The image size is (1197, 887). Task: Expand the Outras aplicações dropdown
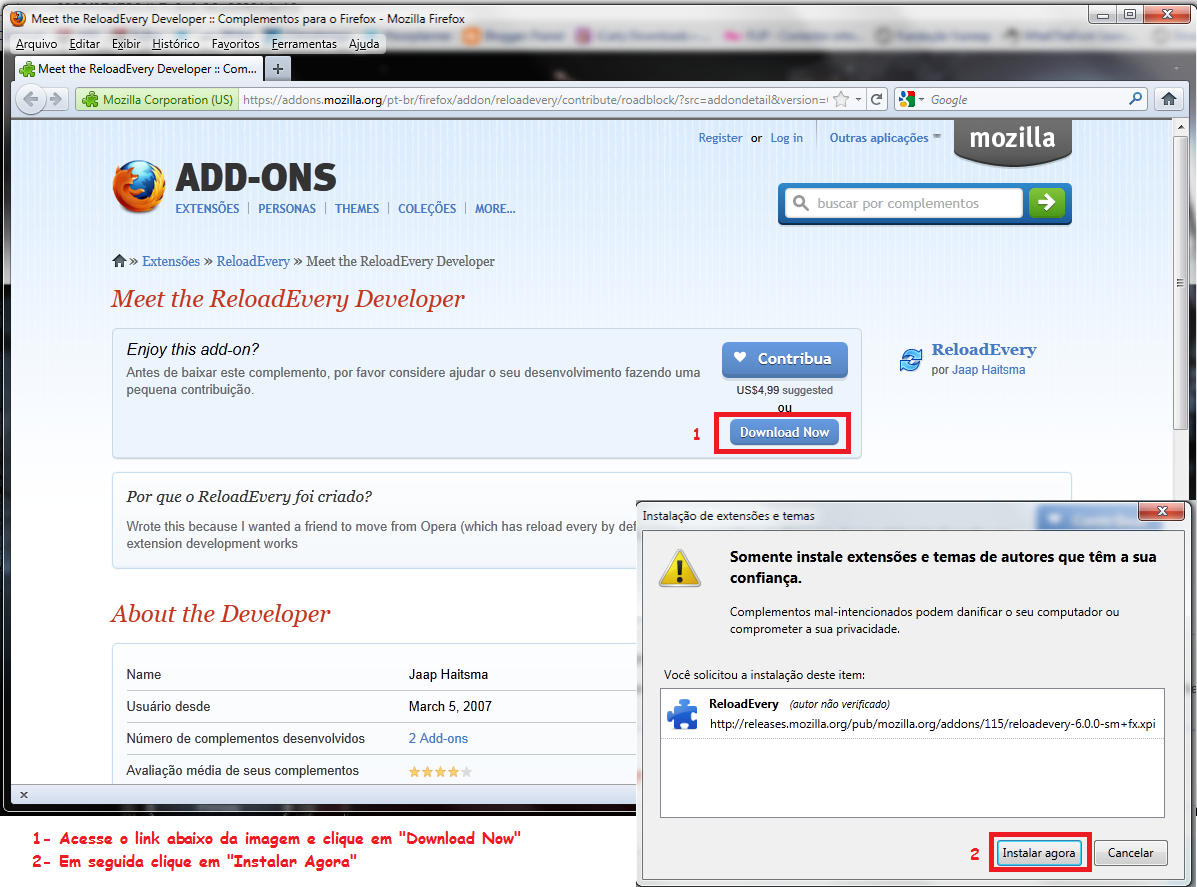tap(885, 138)
